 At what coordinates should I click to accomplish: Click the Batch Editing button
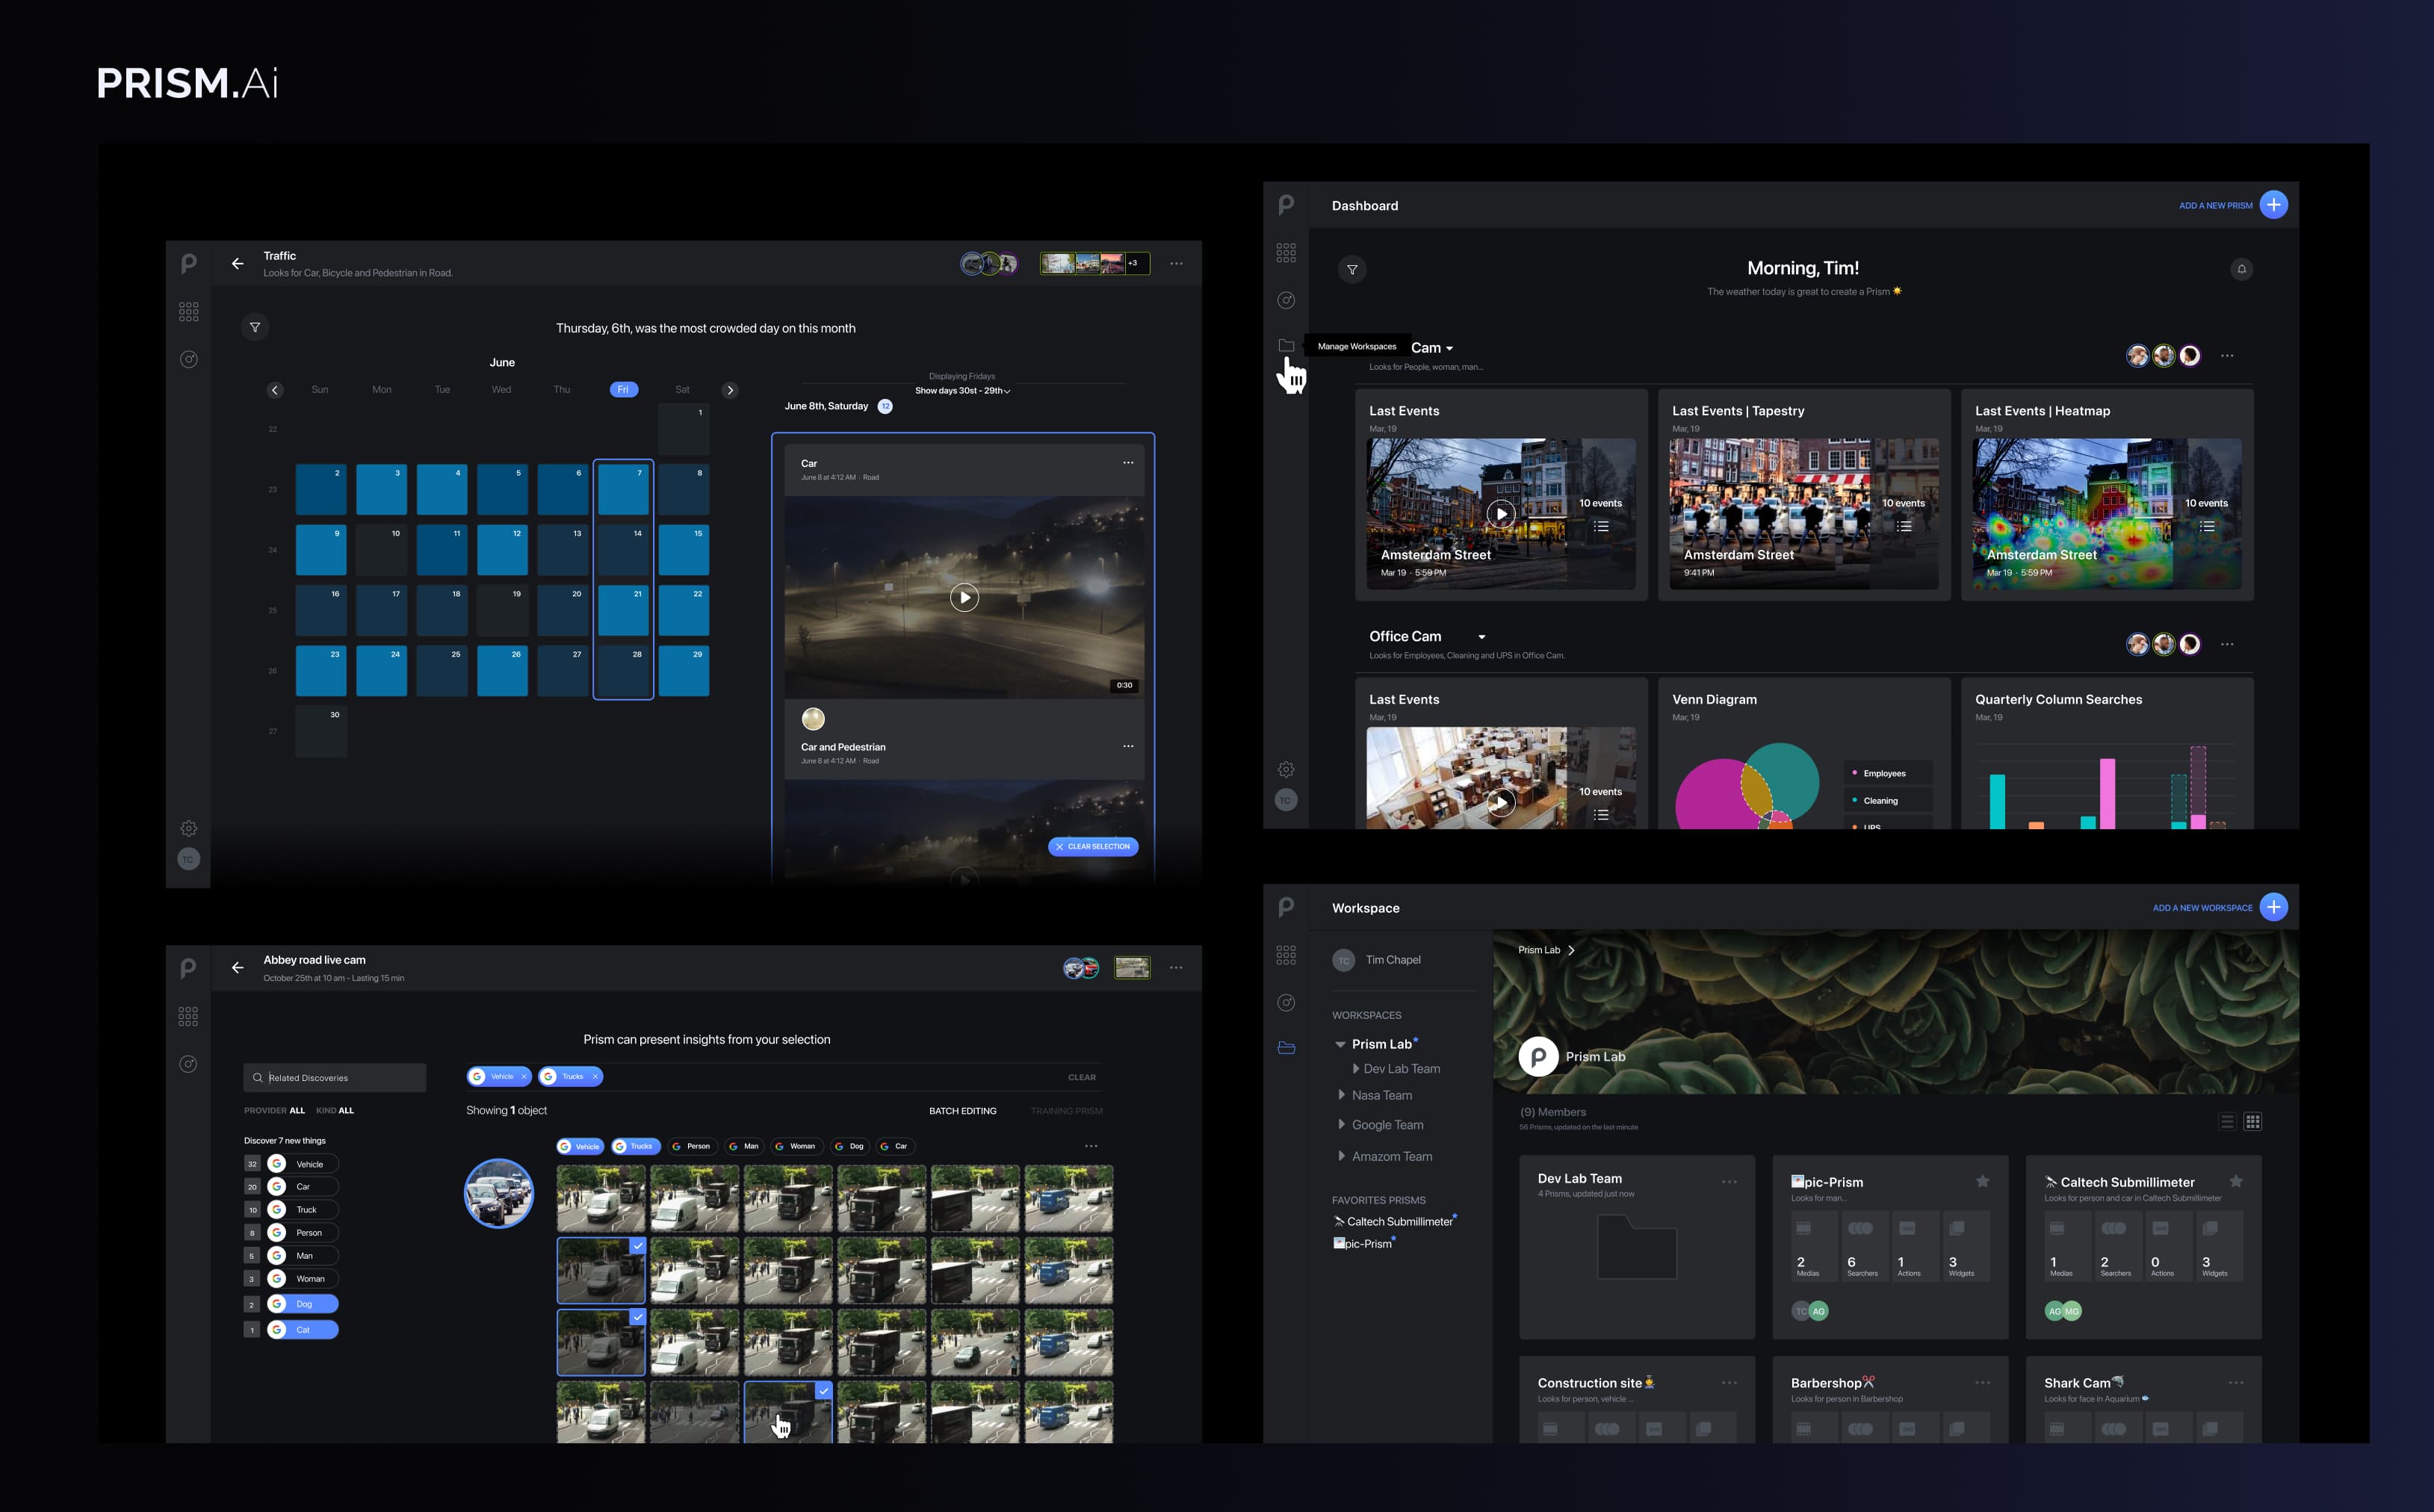point(962,1111)
